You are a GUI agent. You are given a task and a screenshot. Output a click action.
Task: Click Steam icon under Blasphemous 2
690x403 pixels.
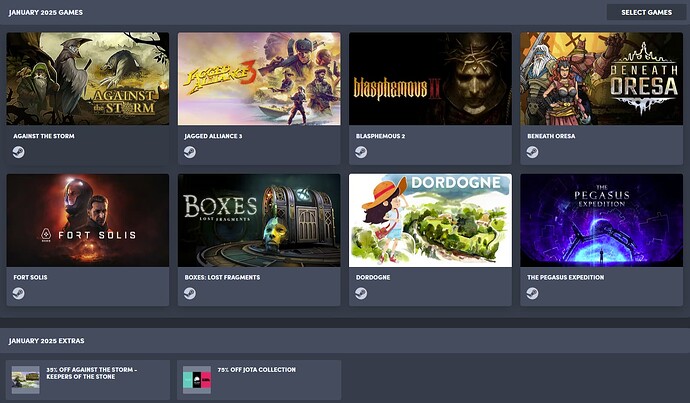[361, 152]
